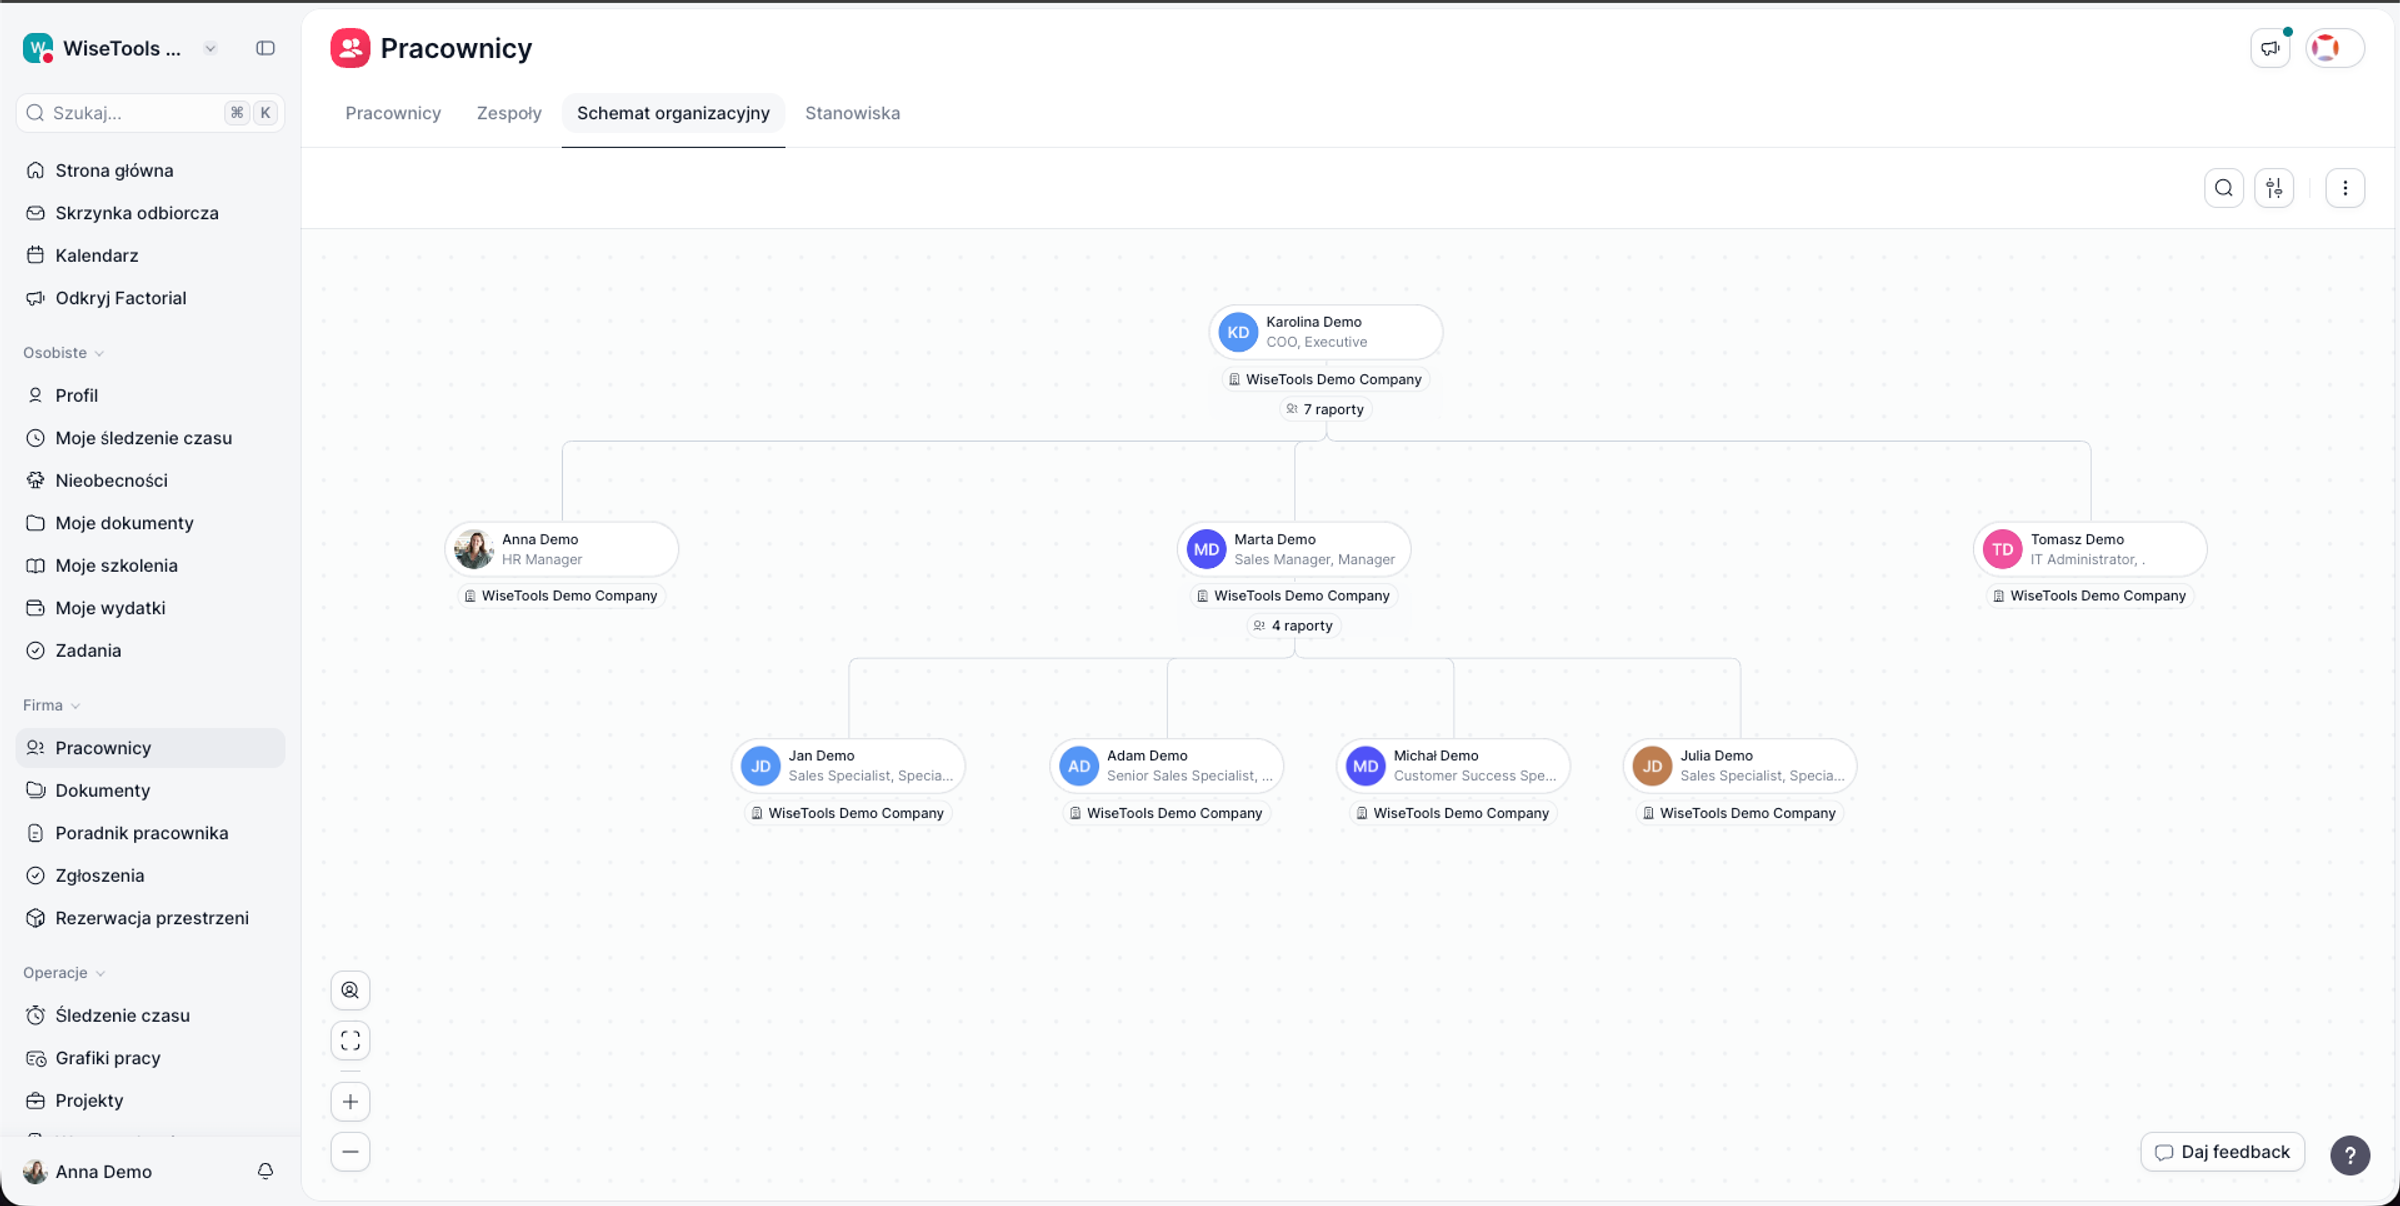Viewport: 2400px width, 1206px height.
Task: Open the help question mark icon
Action: (x=2350, y=1155)
